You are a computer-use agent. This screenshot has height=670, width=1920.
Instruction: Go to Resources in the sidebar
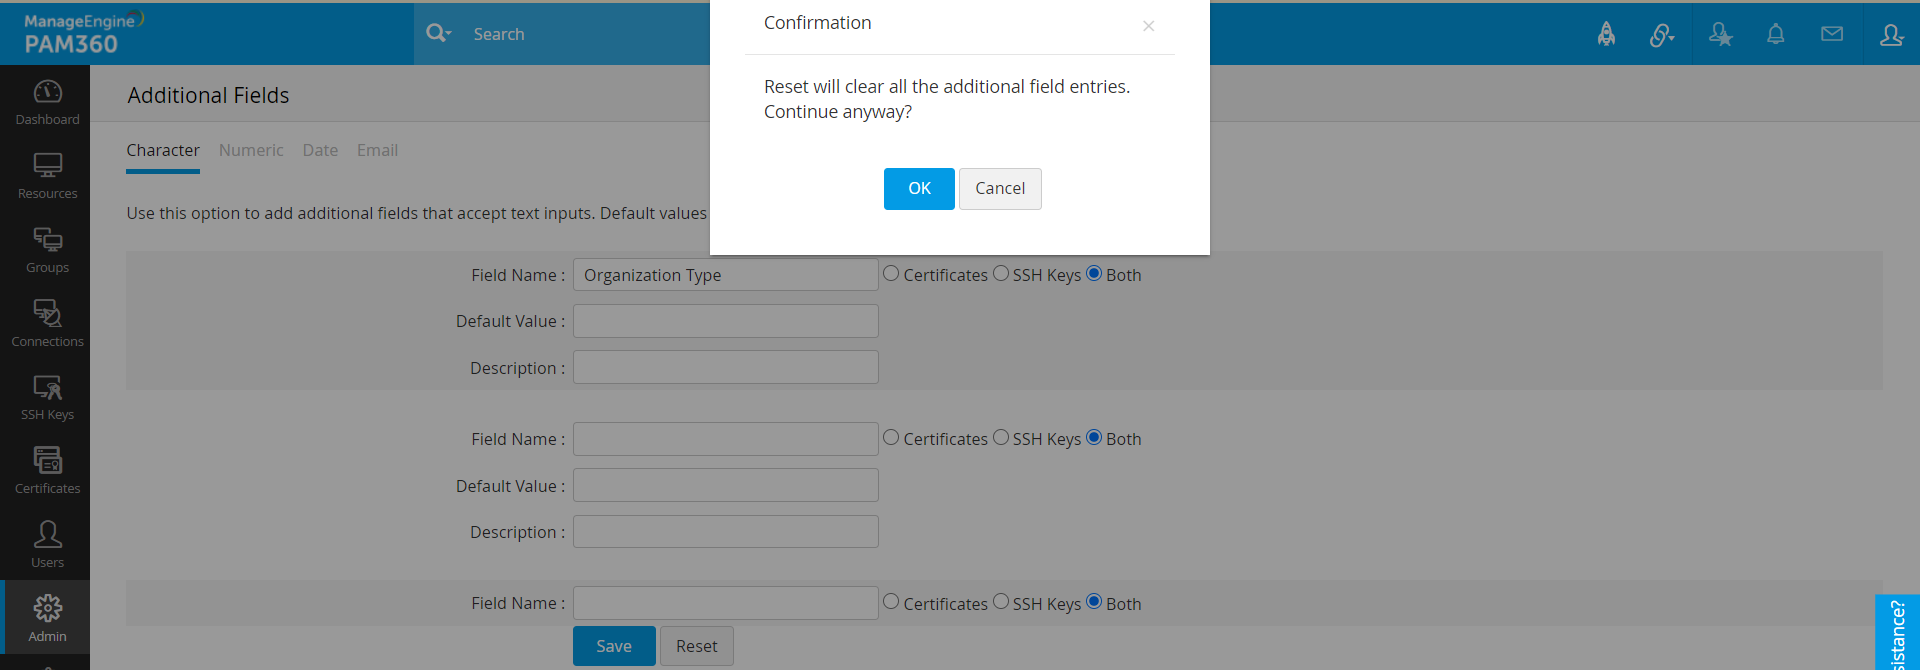click(x=47, y=176)
